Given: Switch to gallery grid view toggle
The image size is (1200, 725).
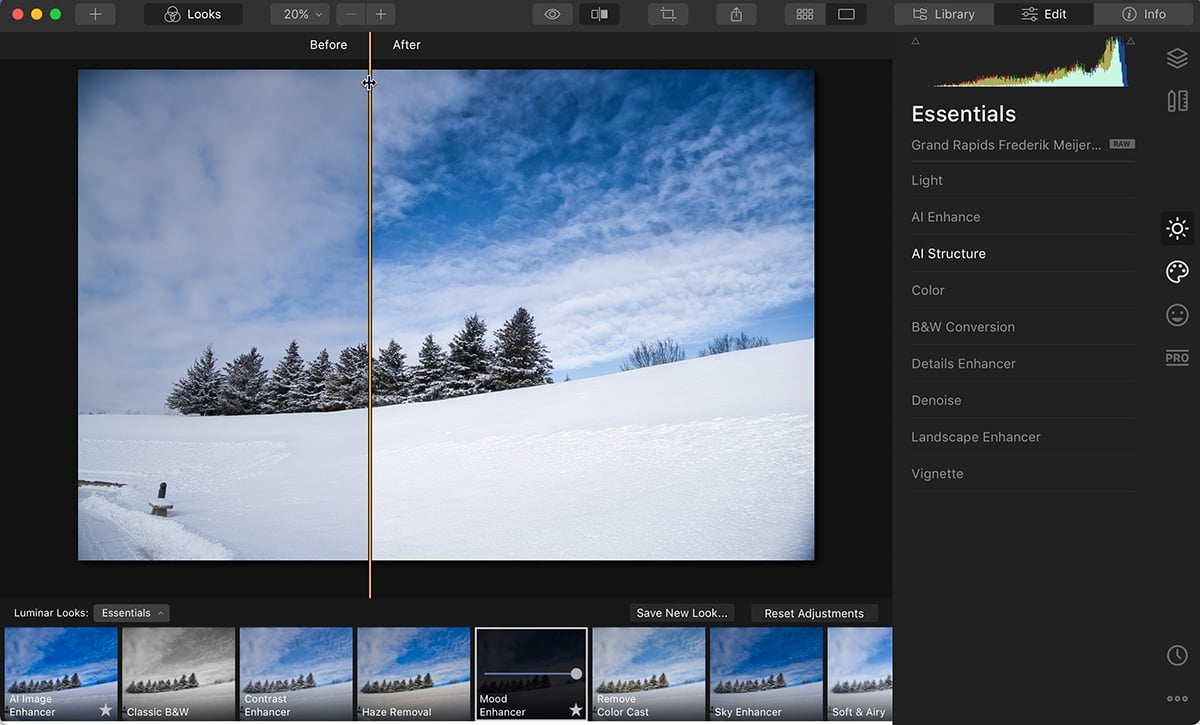Looking at the screenshot, I should coord(805,14).
